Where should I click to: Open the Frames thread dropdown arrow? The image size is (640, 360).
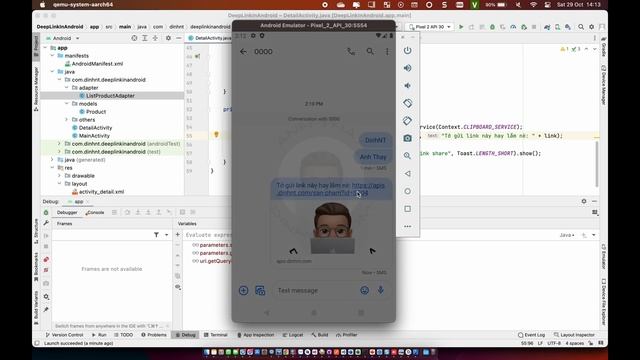167,235
